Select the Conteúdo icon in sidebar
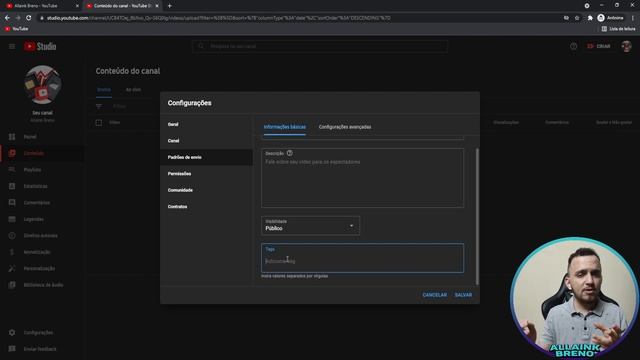 (x=12, y=153)
